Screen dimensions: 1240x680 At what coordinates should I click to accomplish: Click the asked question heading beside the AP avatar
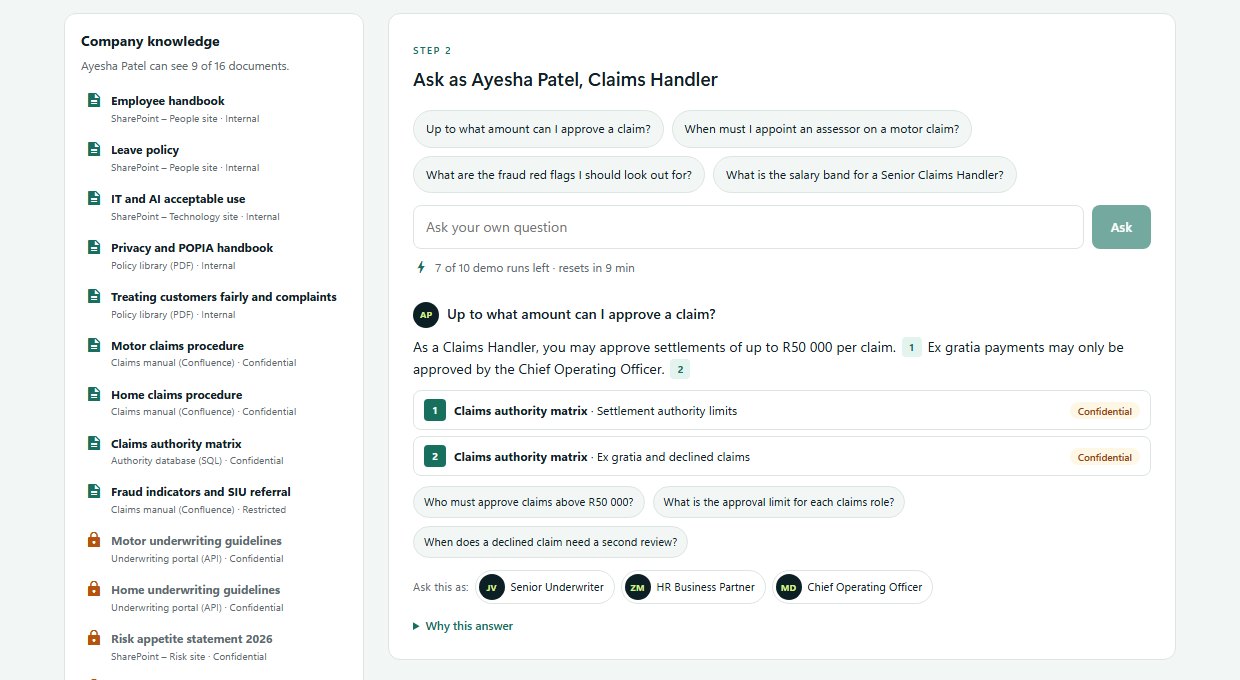click(x=581, y=314)
